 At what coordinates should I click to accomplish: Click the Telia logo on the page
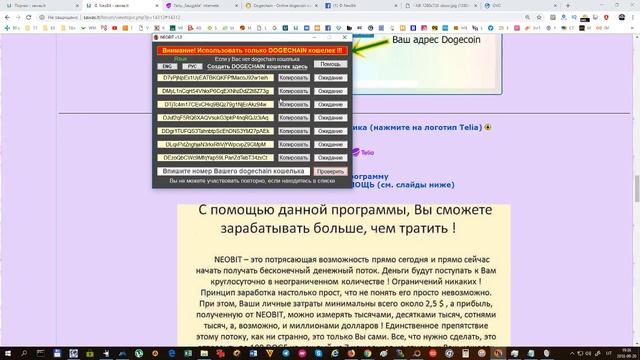point(363,152)
